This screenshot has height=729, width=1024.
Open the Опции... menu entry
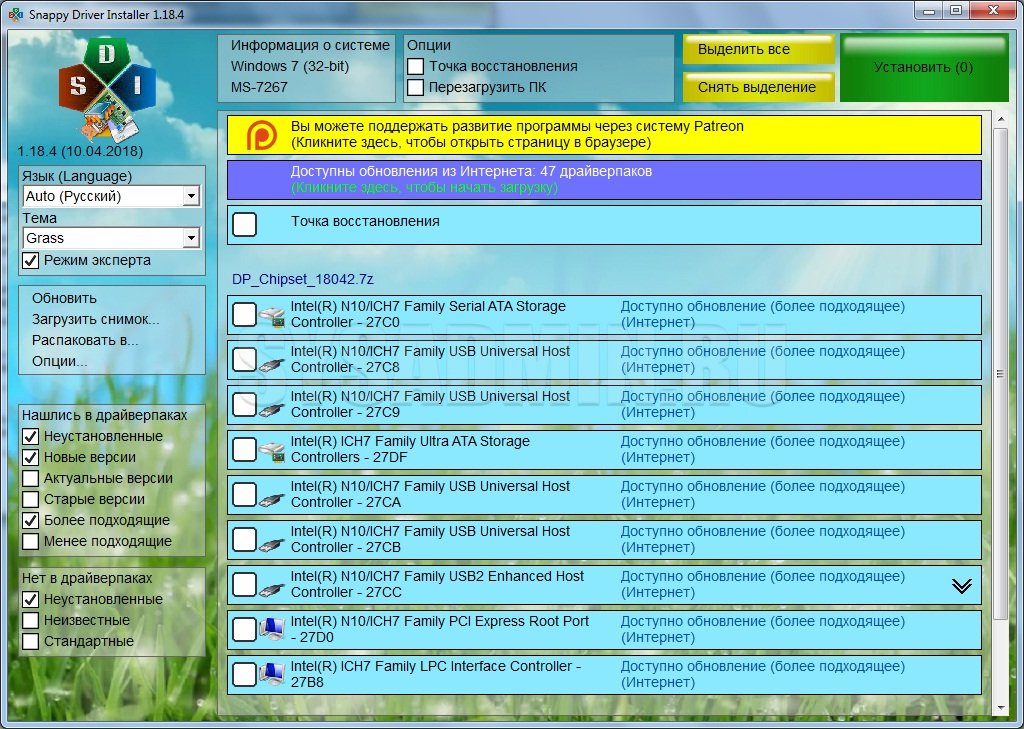60,361
